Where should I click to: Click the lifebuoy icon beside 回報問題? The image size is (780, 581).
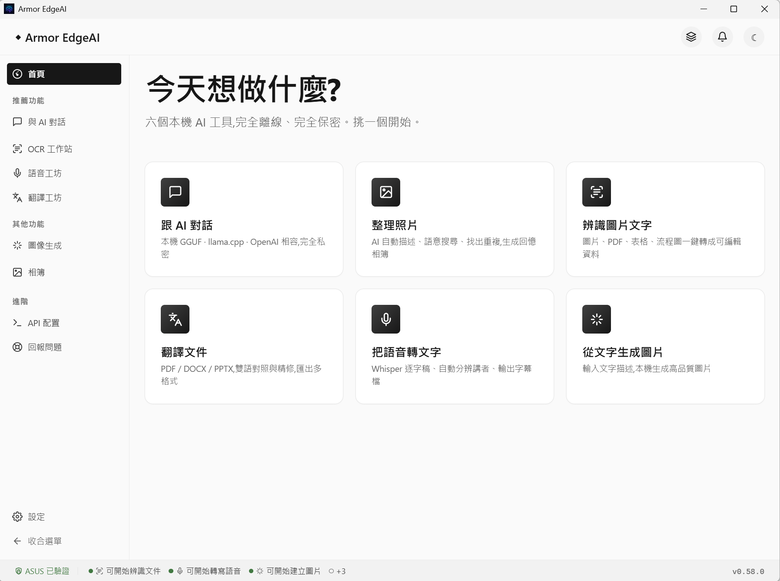[17, 347]
